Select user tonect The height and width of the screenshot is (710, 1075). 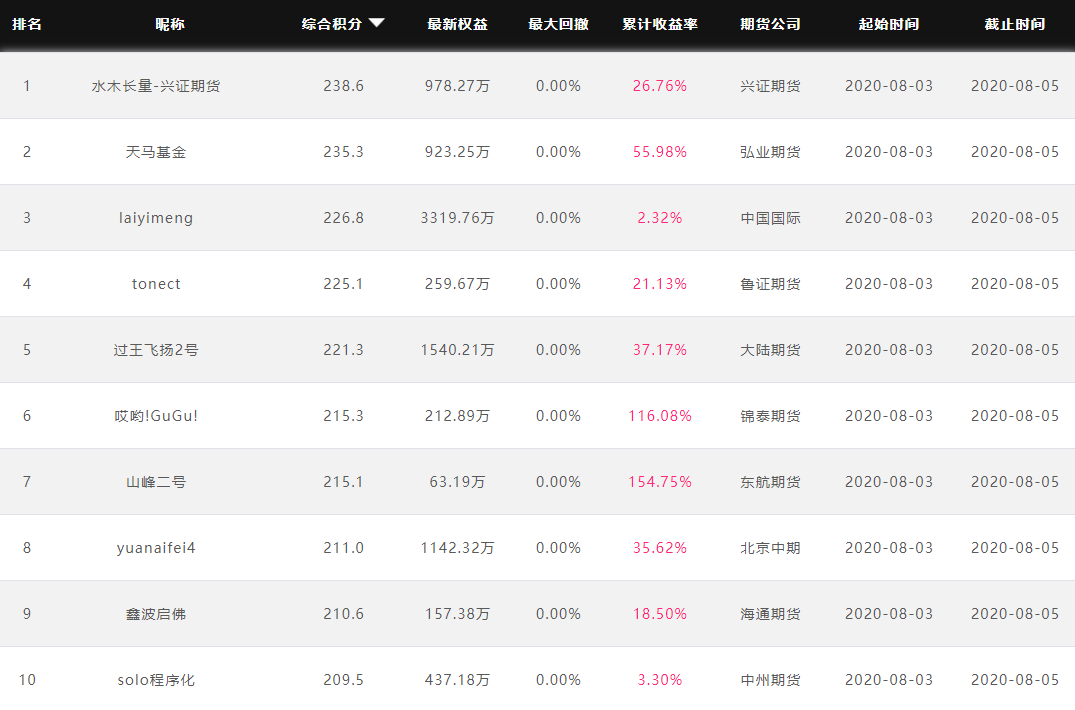tap(156, 284)
